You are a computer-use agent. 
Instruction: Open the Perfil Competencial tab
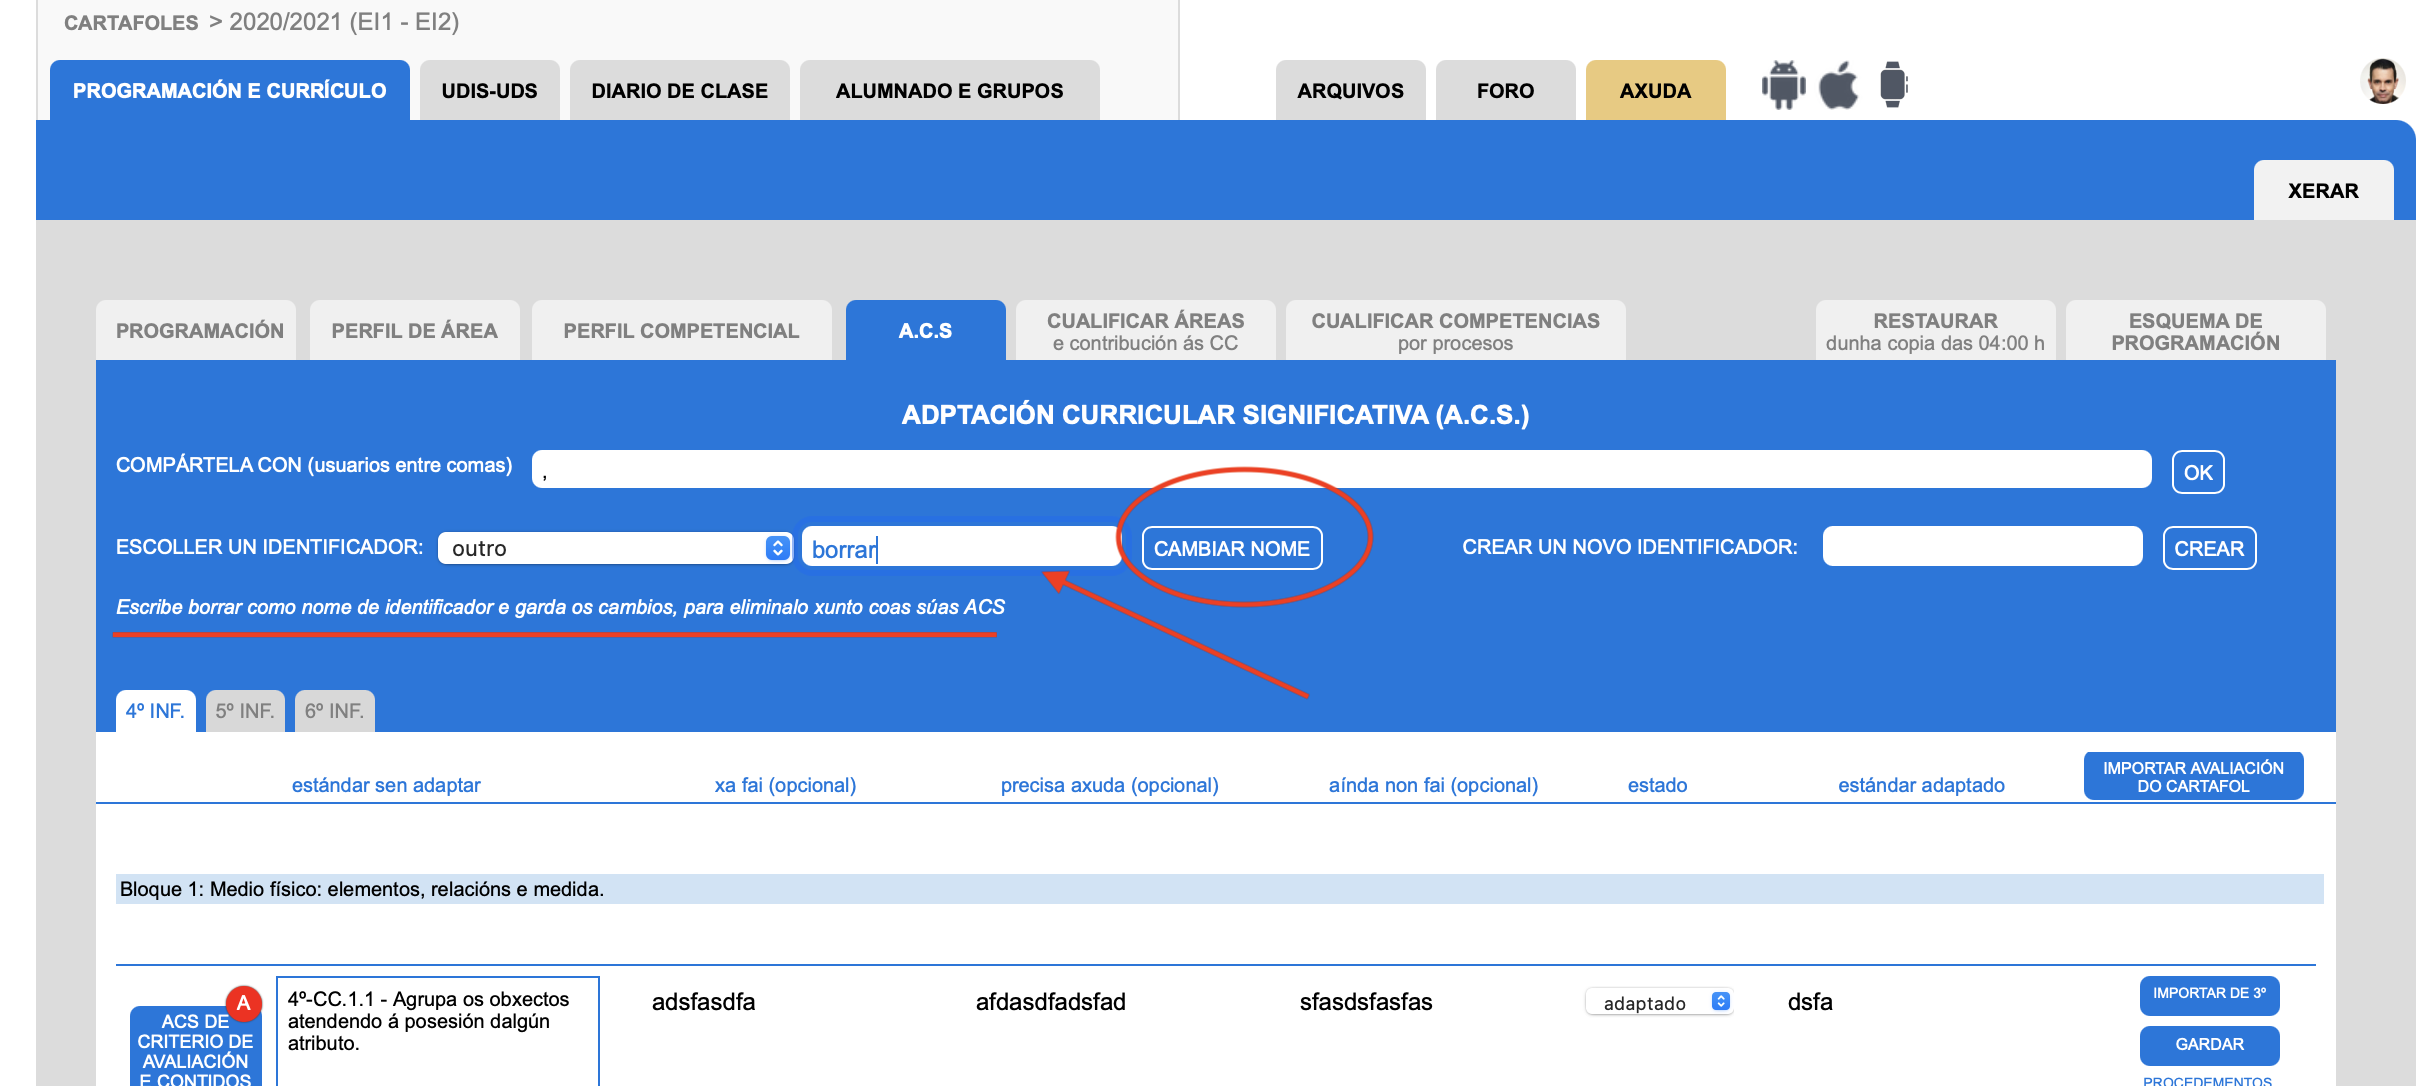pyautogui.click(x=681, y=331)
